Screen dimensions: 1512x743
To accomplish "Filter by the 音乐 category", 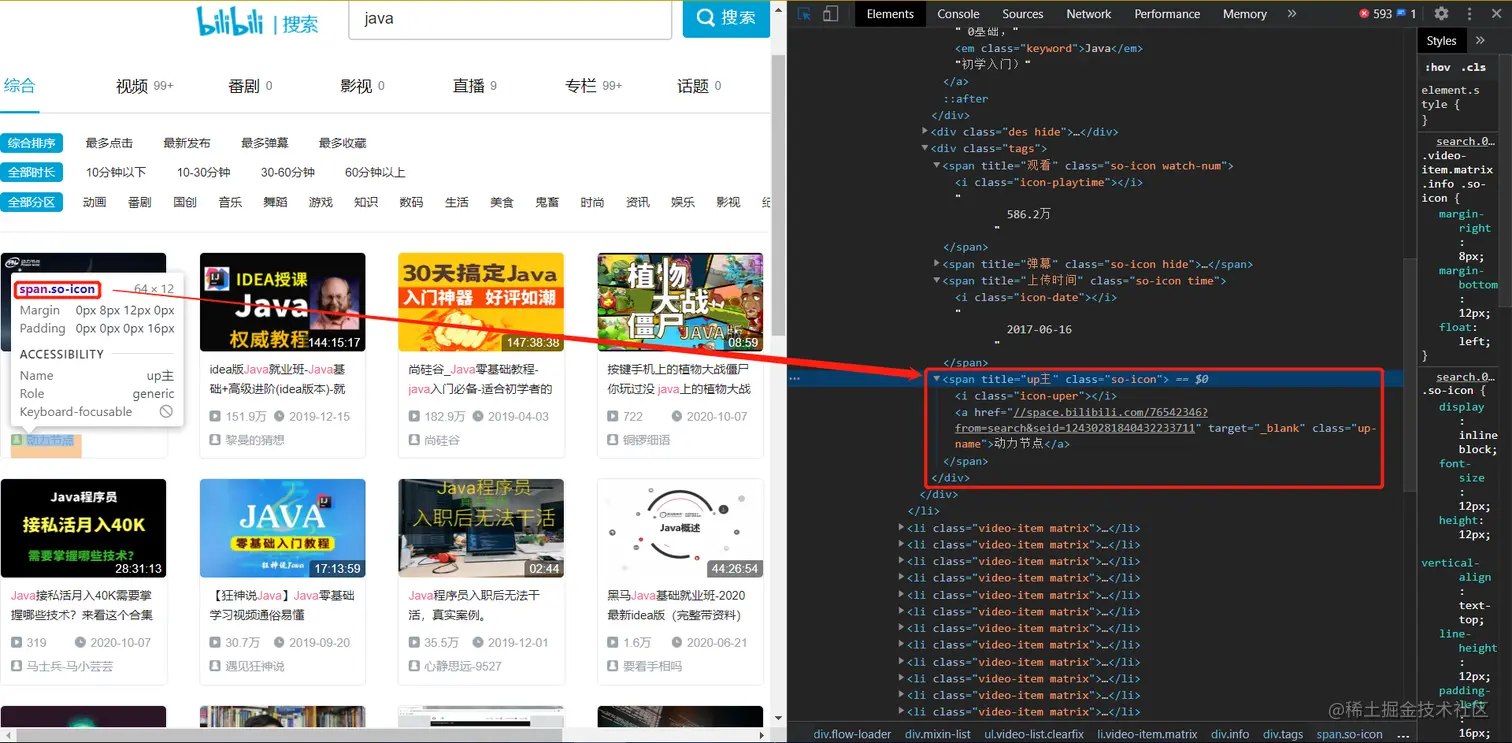I will pyautogui.click(x=230, y=202).
